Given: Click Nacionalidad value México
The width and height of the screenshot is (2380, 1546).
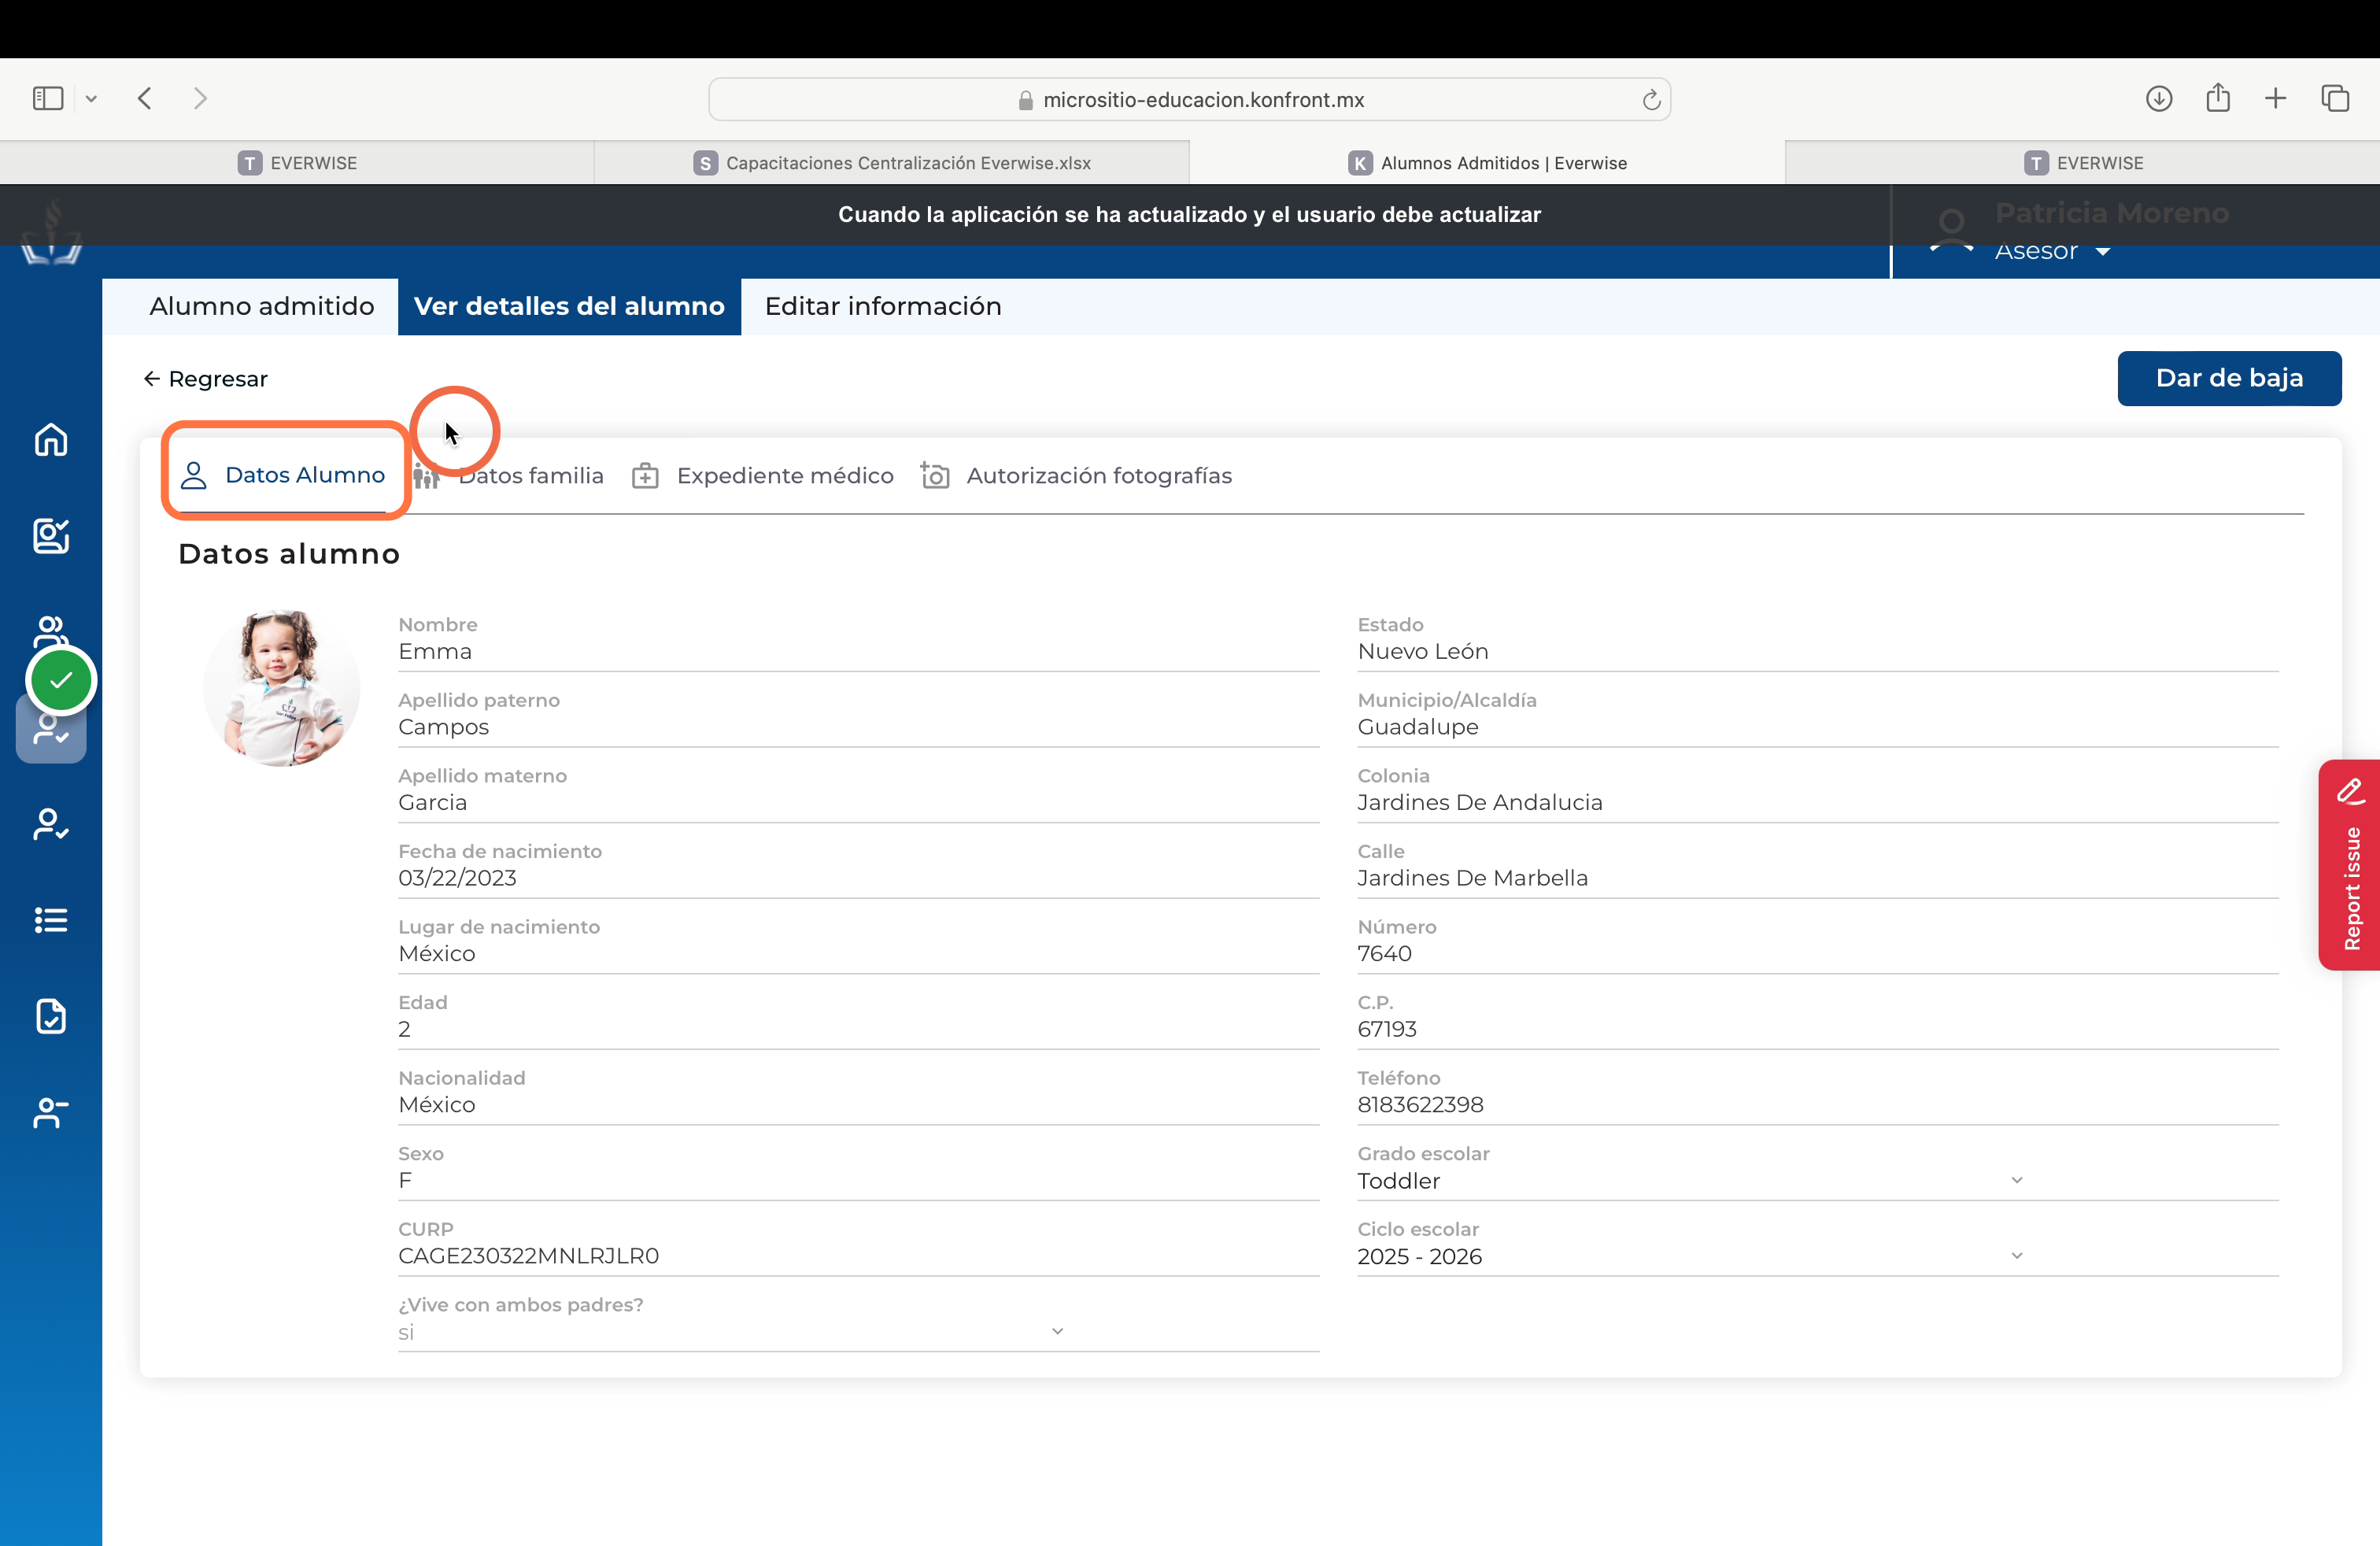Looking at the screenshot, I should pos(436,1104).
